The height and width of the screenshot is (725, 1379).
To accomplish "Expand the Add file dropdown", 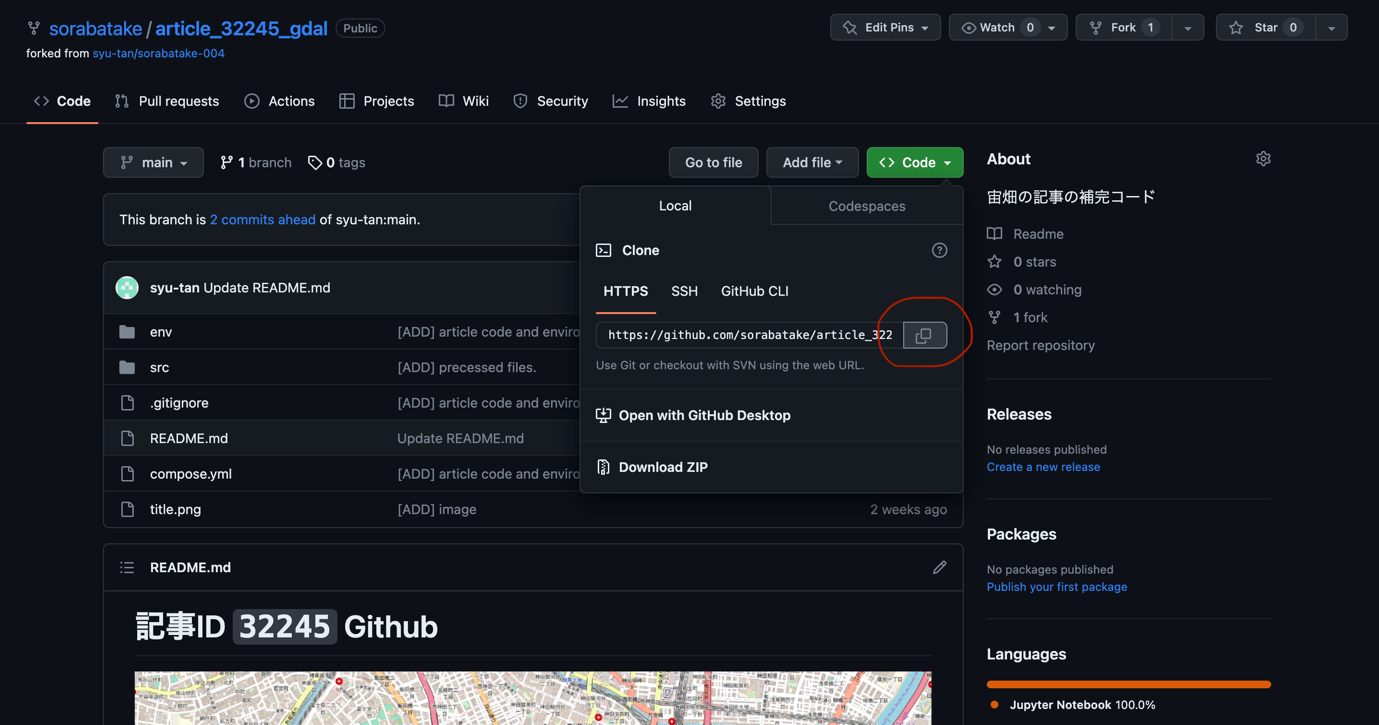I will click(x=812, y=162).
